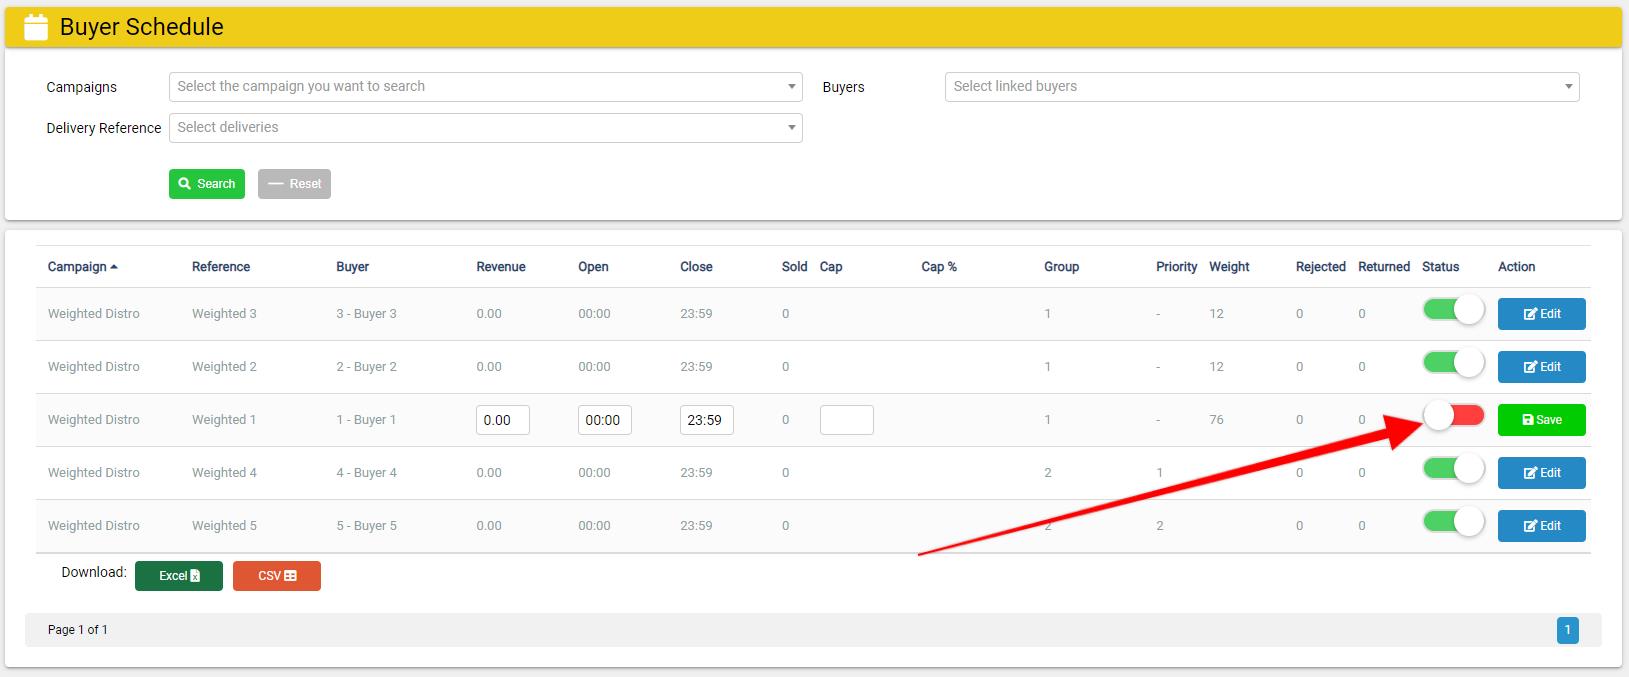This screenshot has width=1629, height=677.
Task: Click the calendar icon beside Buyer Schedule
Action: [x=36, y=27]
